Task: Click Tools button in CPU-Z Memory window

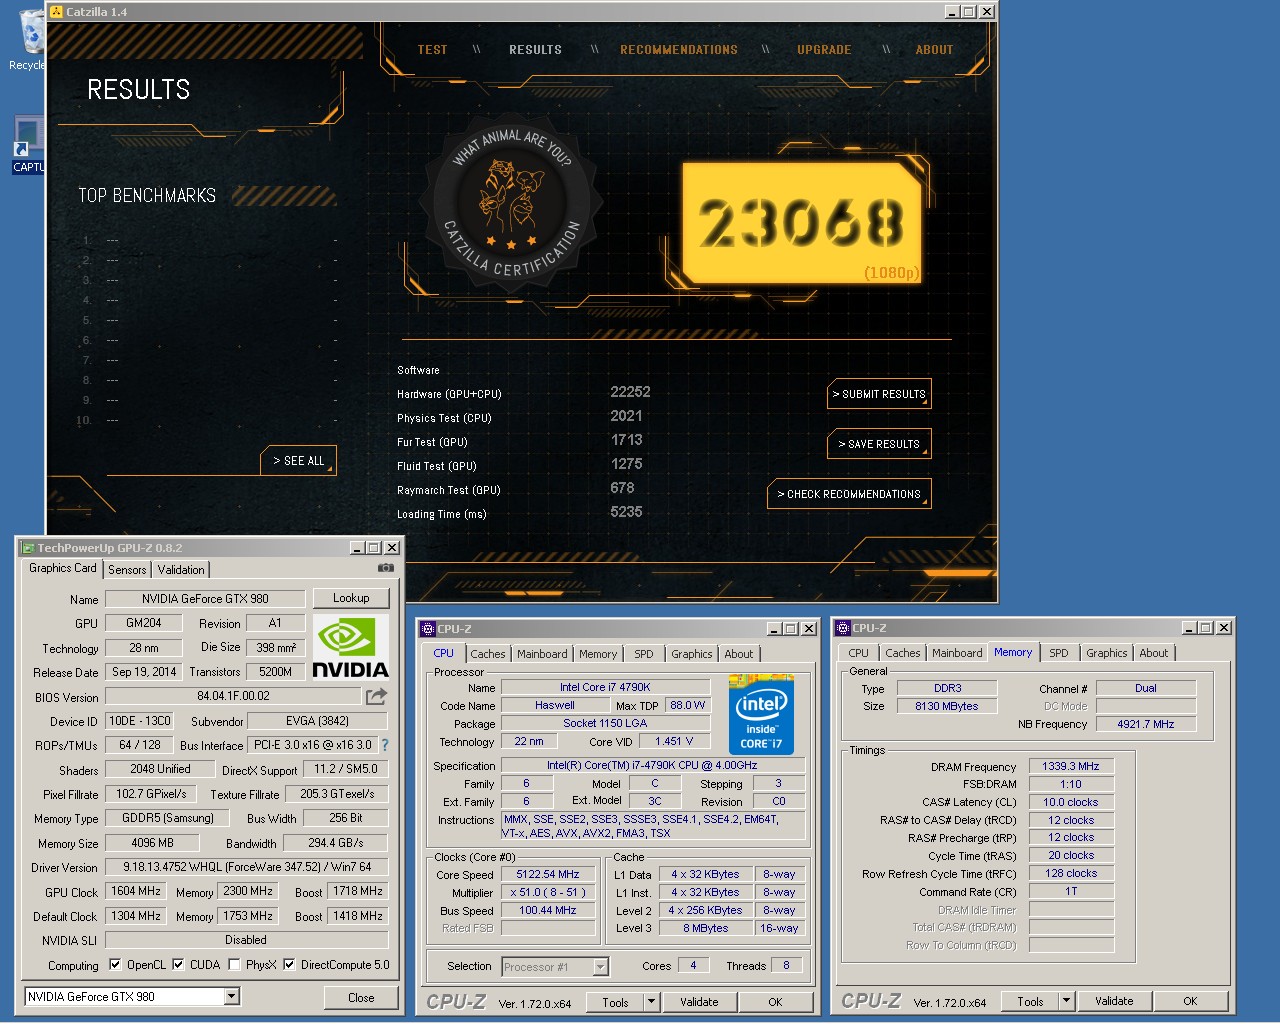Action: coord(1030,1001)
